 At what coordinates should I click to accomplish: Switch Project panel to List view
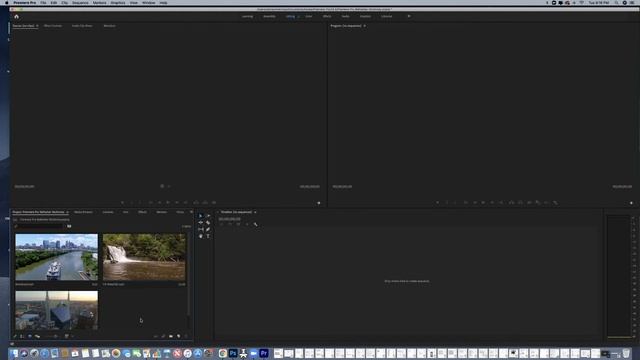point(22,336)
